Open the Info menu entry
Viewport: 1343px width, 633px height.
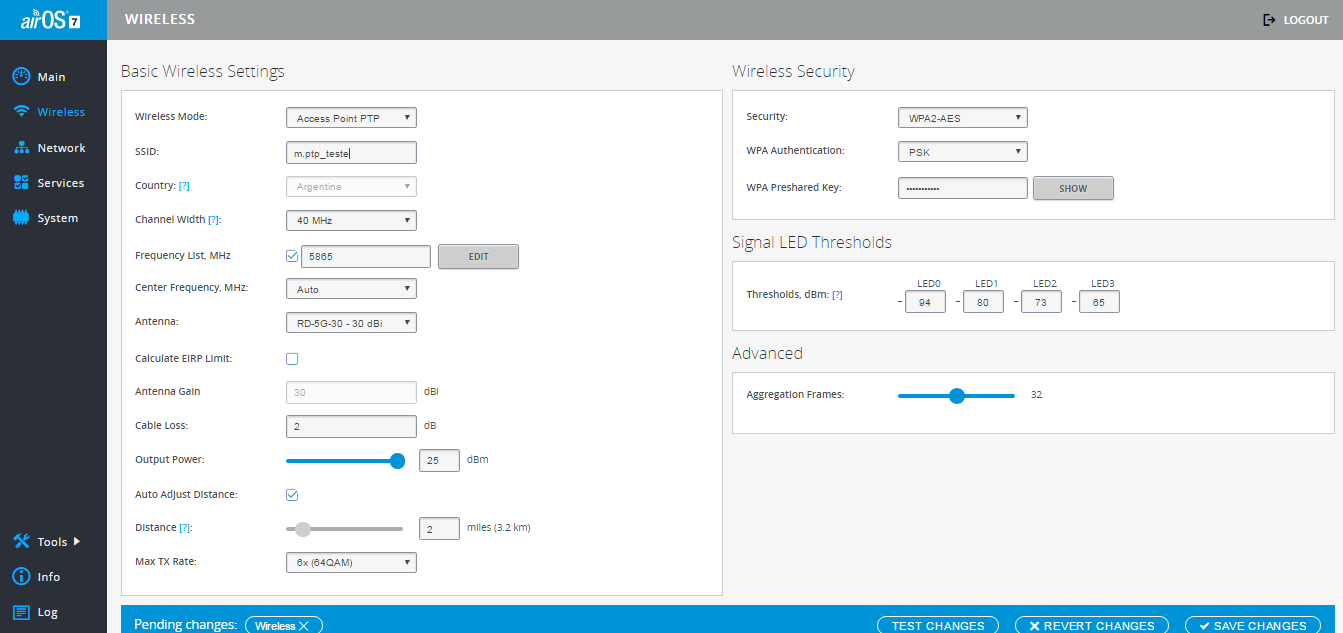point(48,577)
